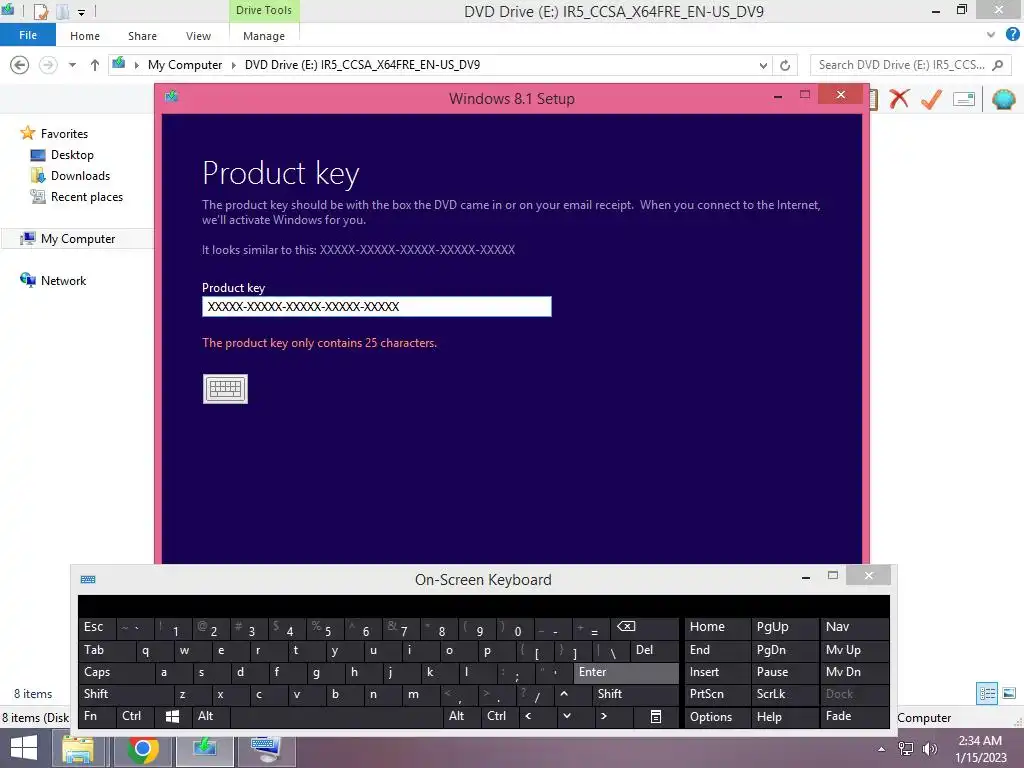Click the Search DVD Drive box
The image size is (1024, 768).
coord(910,65)
